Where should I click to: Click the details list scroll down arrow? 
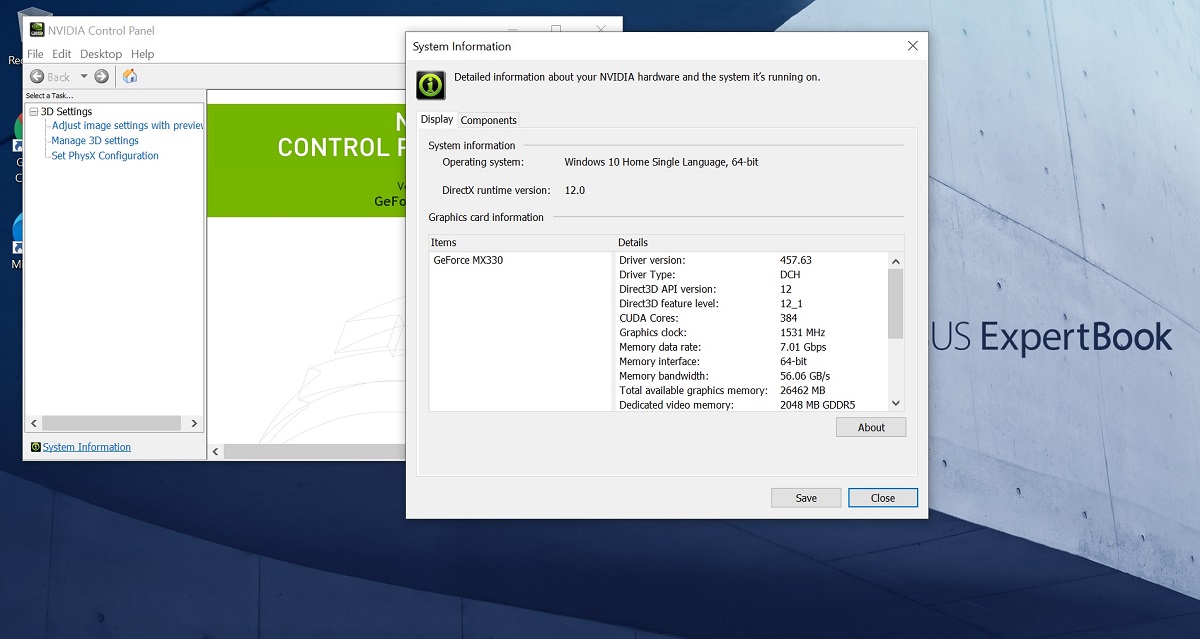click(x=895, y=403)
